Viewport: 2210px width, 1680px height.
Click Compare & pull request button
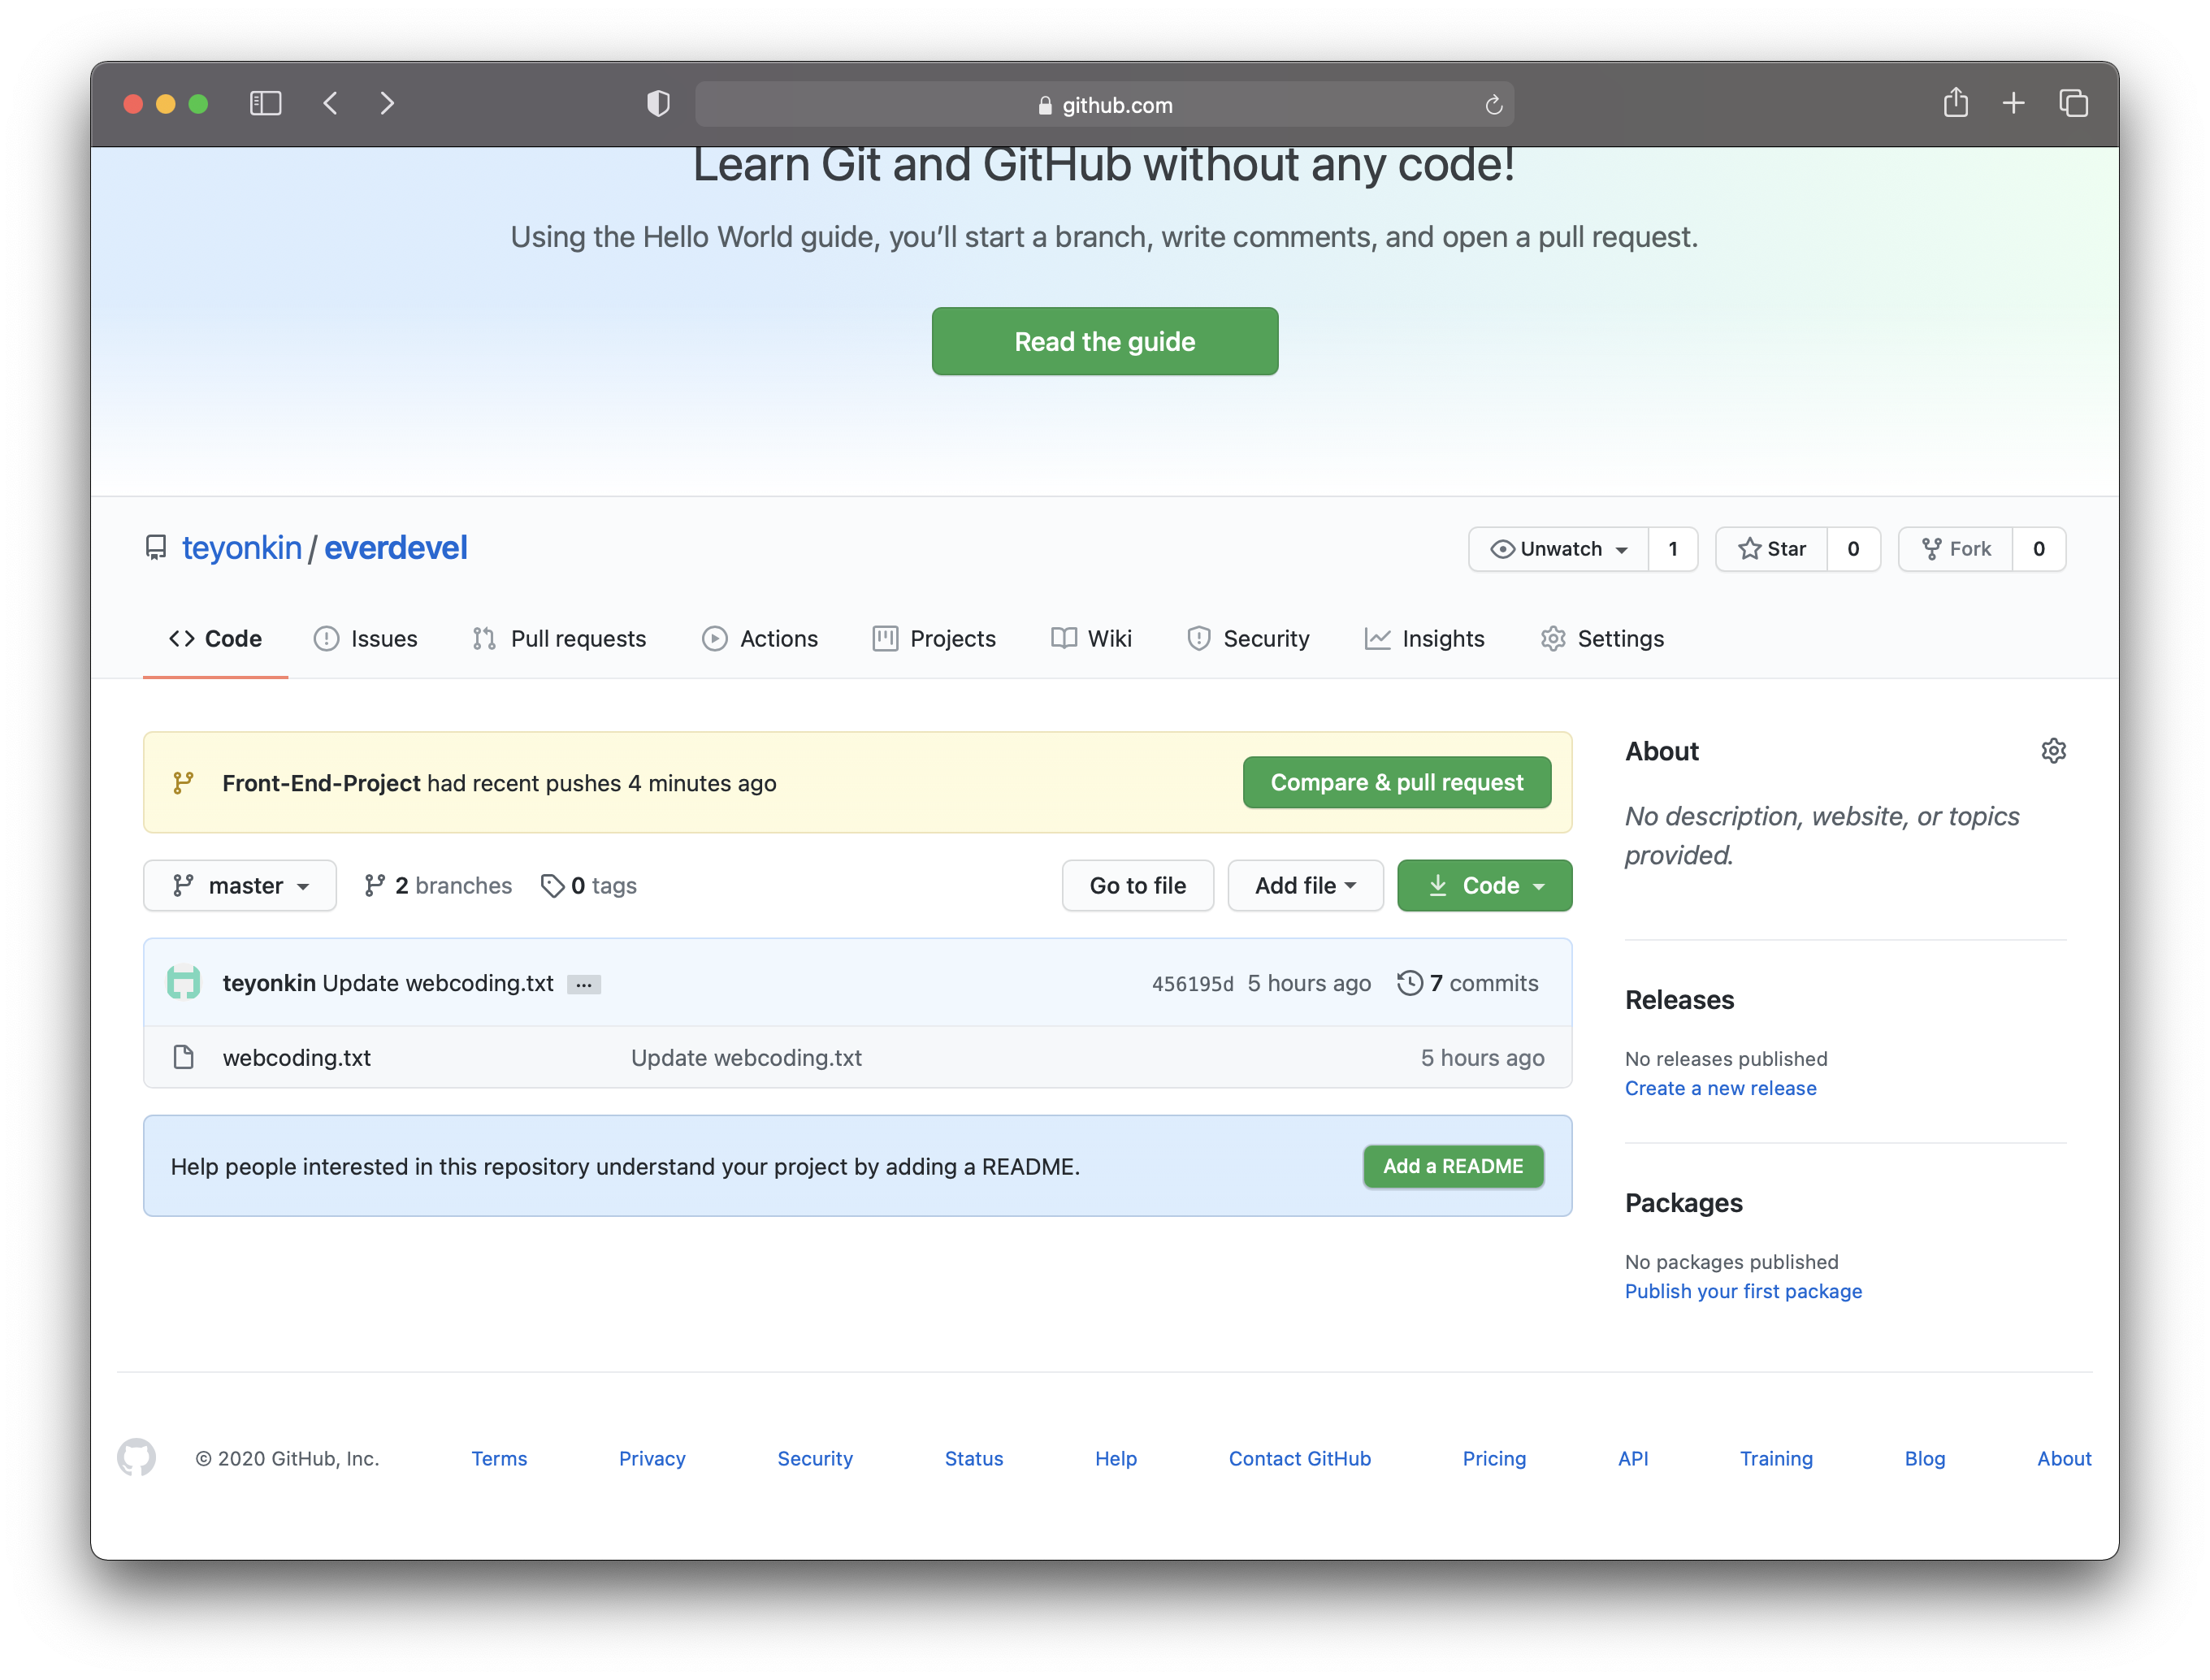pos(1396,782)
